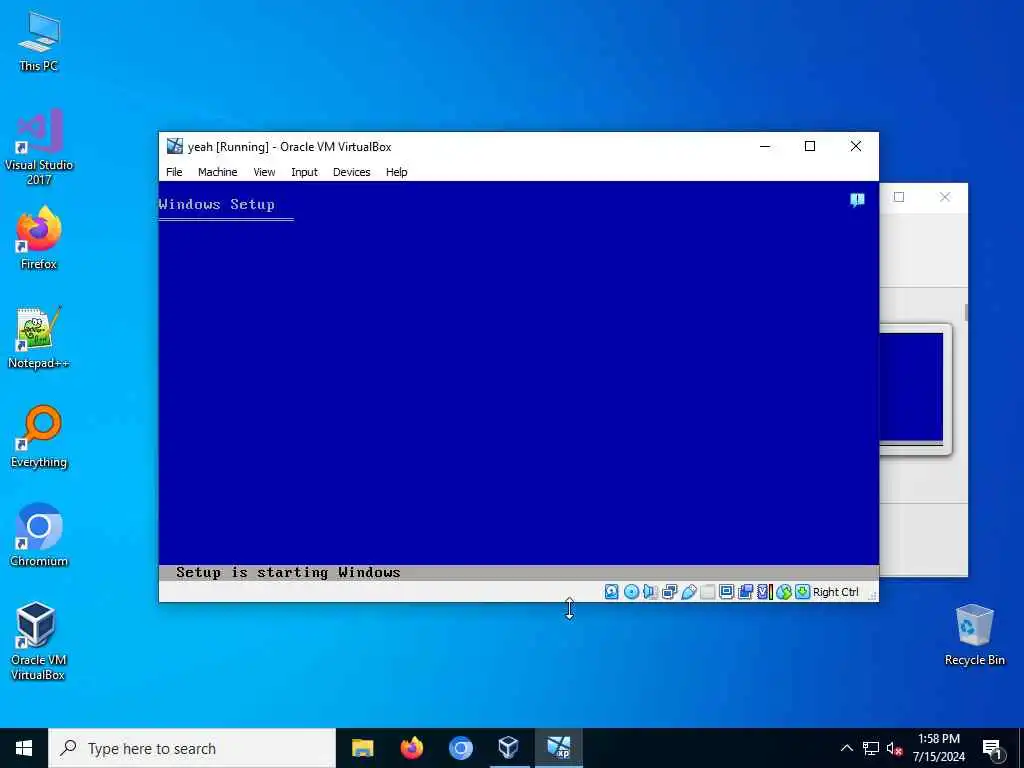Click the VM preview thumbnail in Manager window
This screenshot has height=768, width=1024.
(x=914, y=389)
